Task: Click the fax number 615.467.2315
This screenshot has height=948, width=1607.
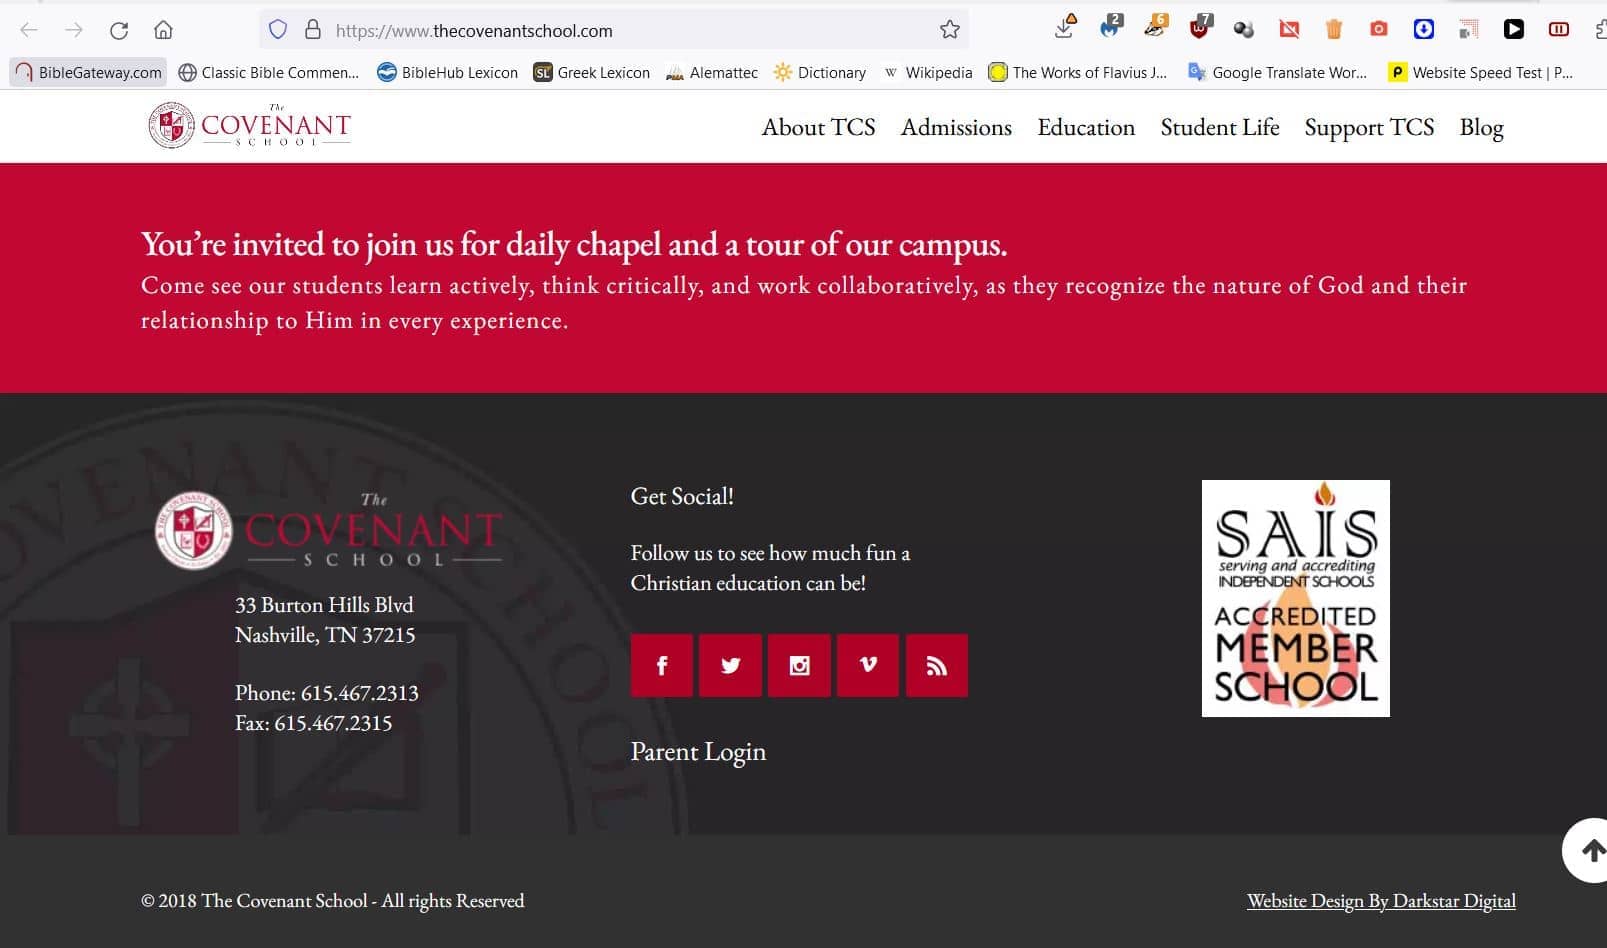Action: pyautogui.click(x=333, y=723)
